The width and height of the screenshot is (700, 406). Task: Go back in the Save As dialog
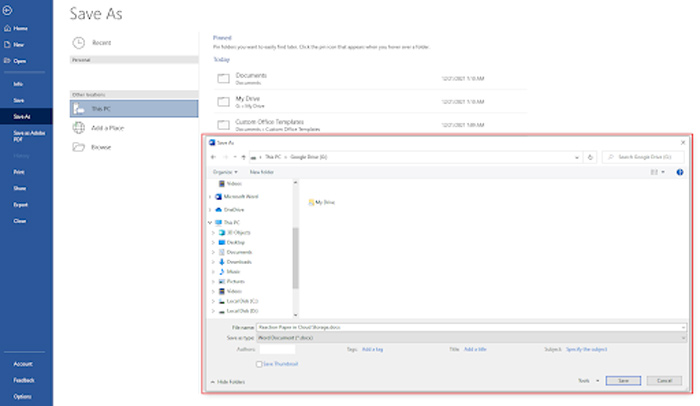(x=213, y=157)
